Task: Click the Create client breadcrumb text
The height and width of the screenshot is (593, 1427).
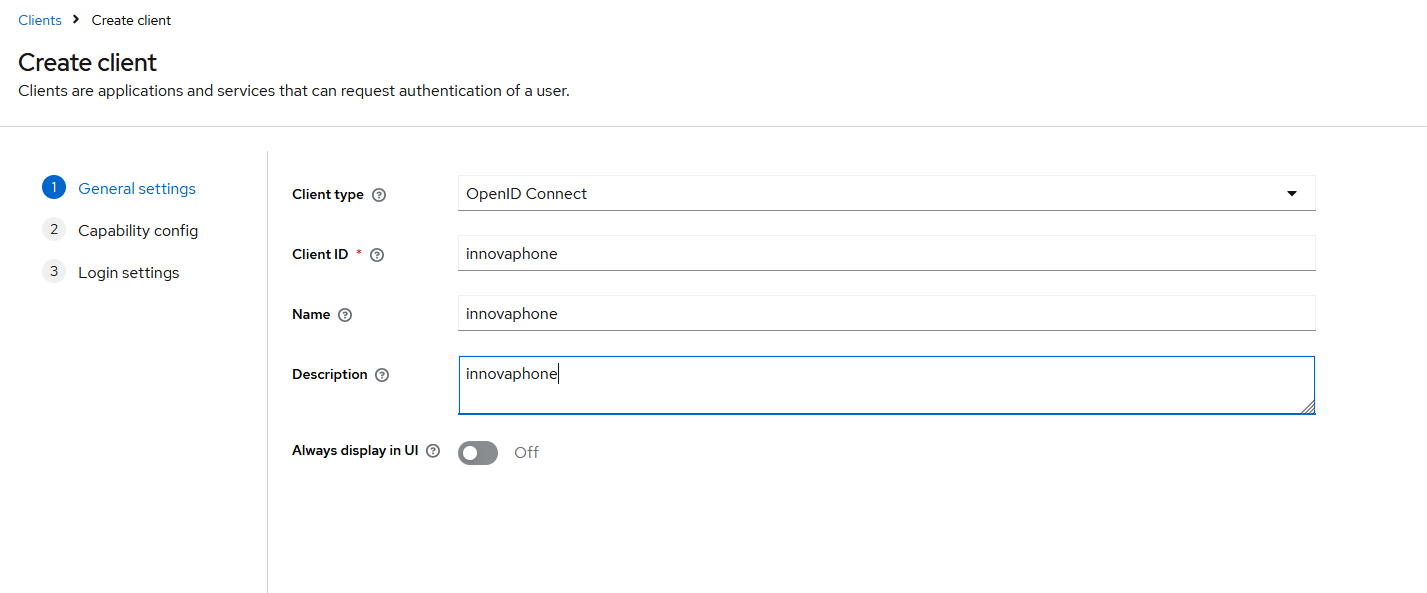Action: point(131,20)
